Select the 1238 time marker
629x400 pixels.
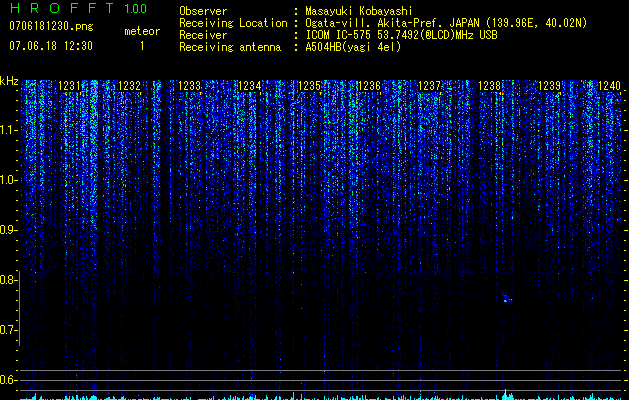pyautogui.click(x=489, y=86)
